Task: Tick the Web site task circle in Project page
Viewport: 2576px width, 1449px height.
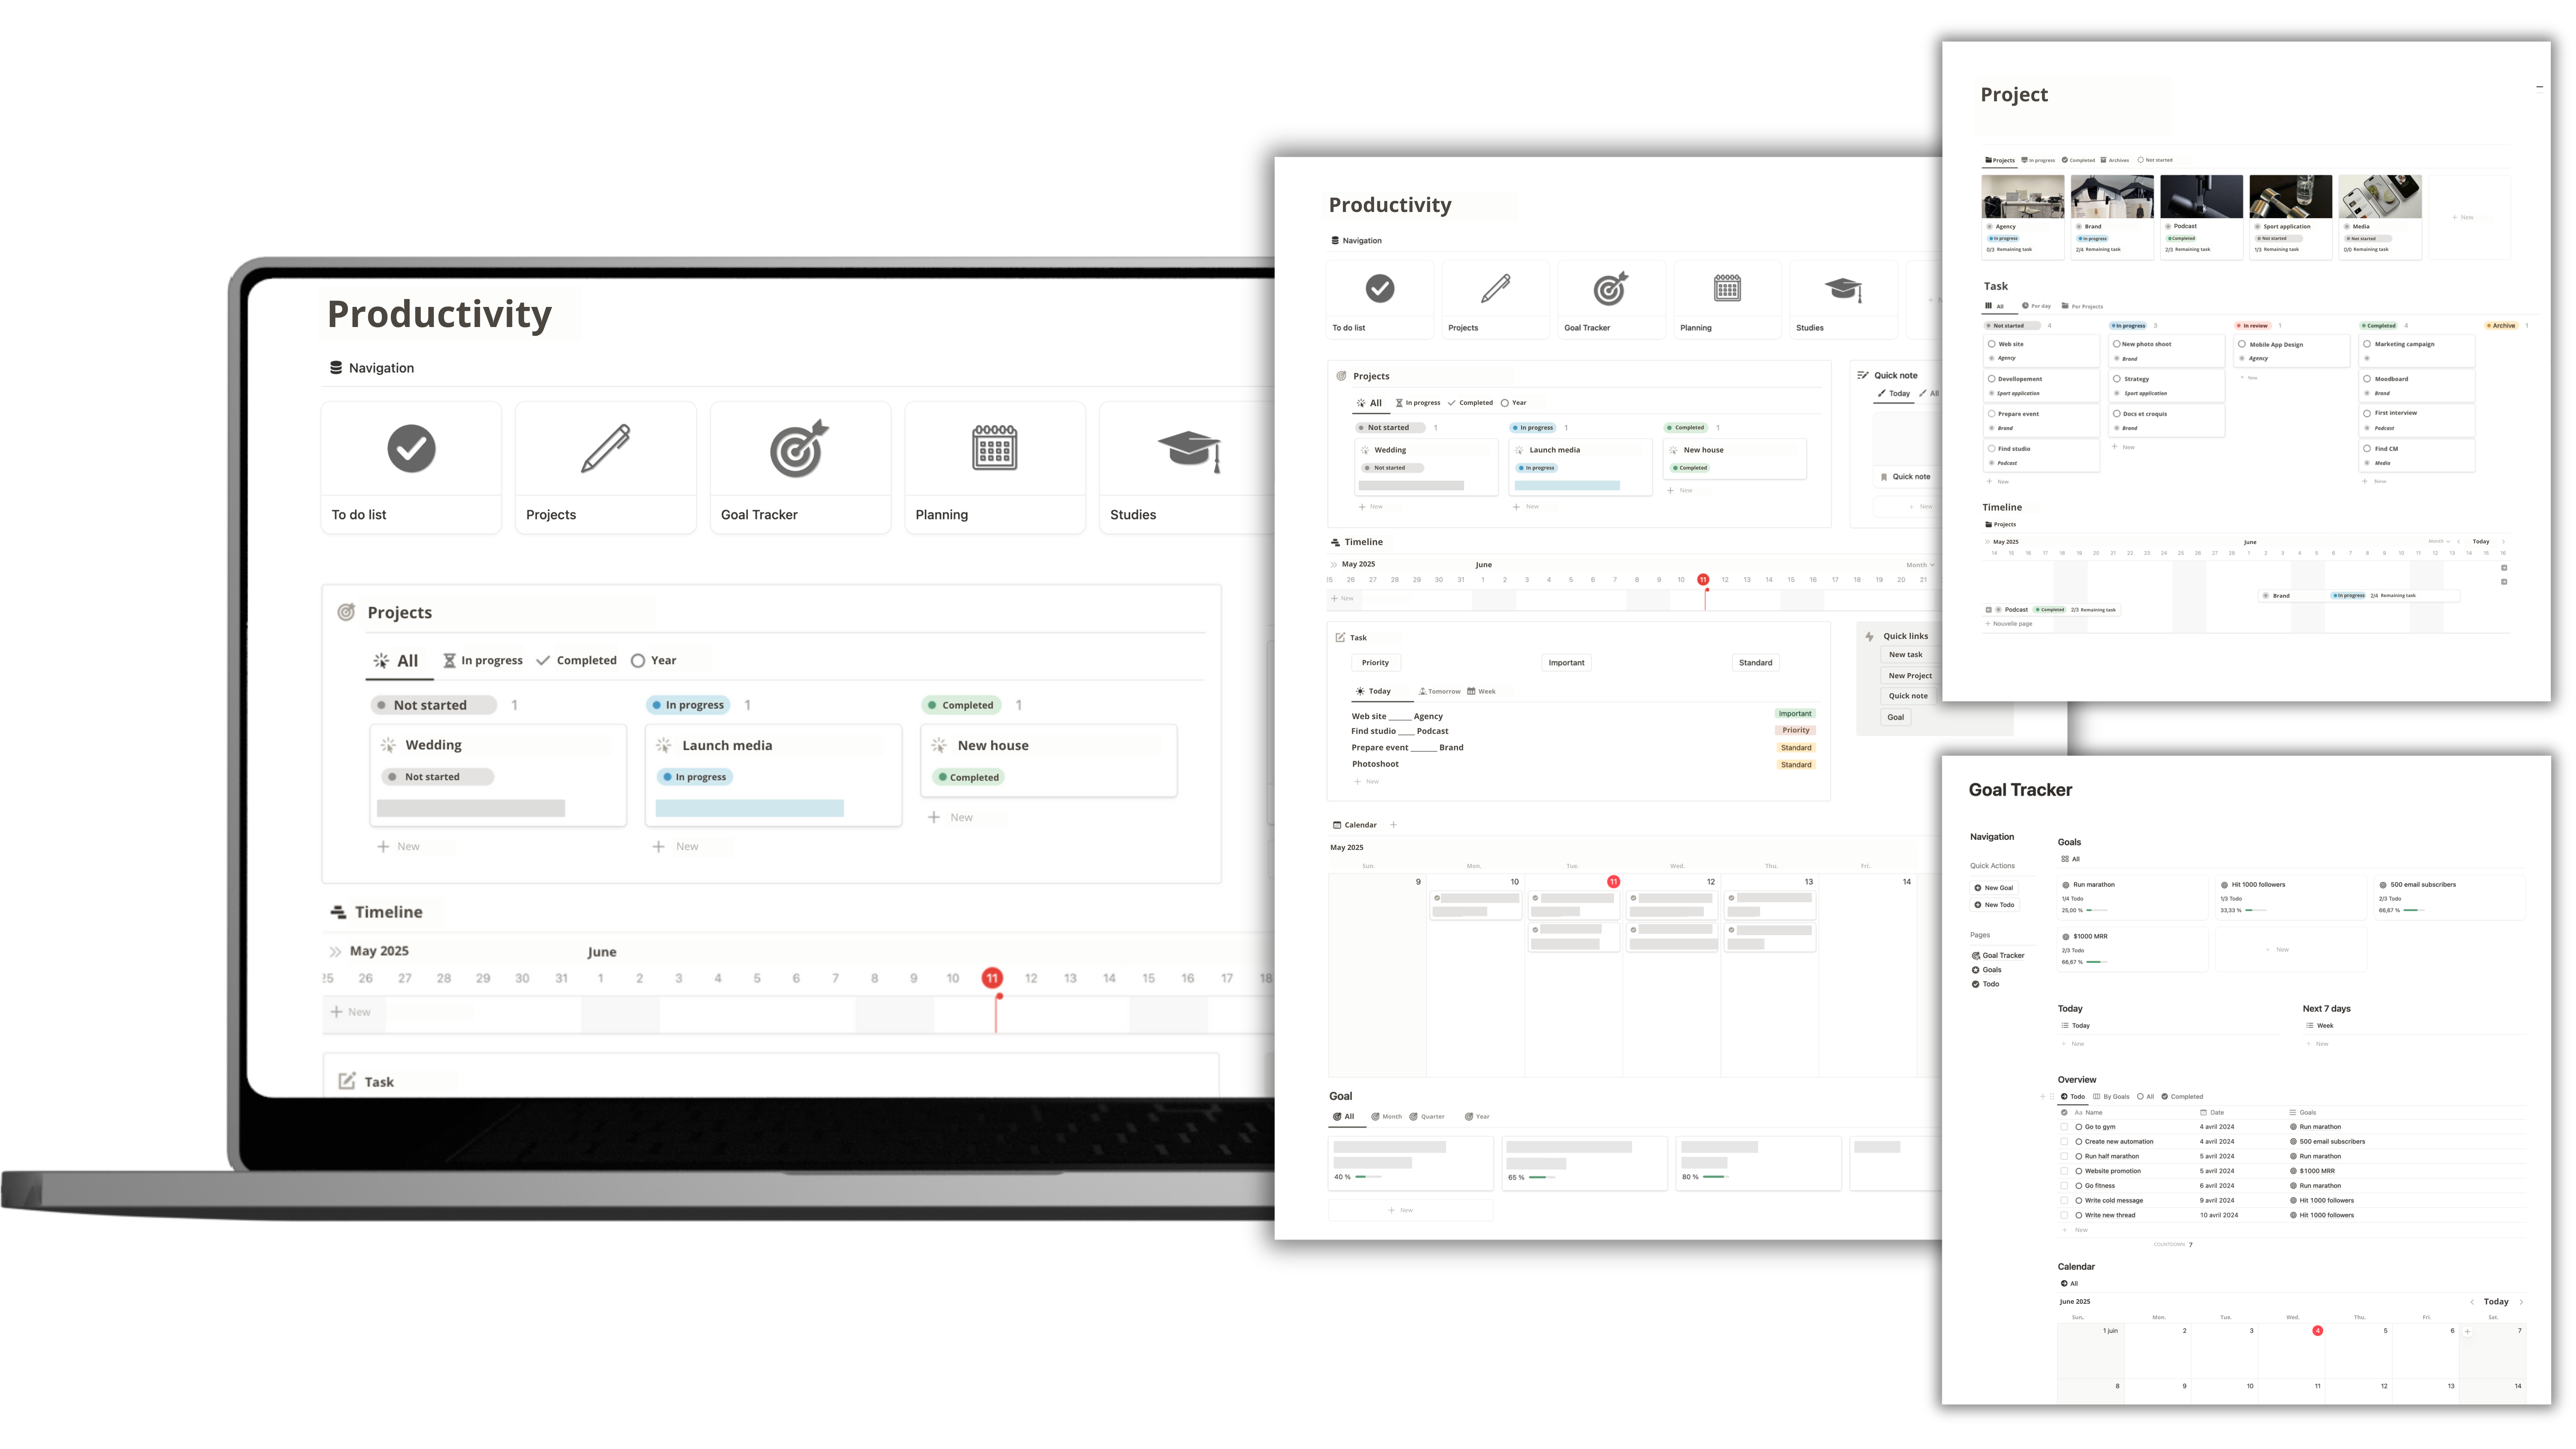Action: coord(1992,344)
